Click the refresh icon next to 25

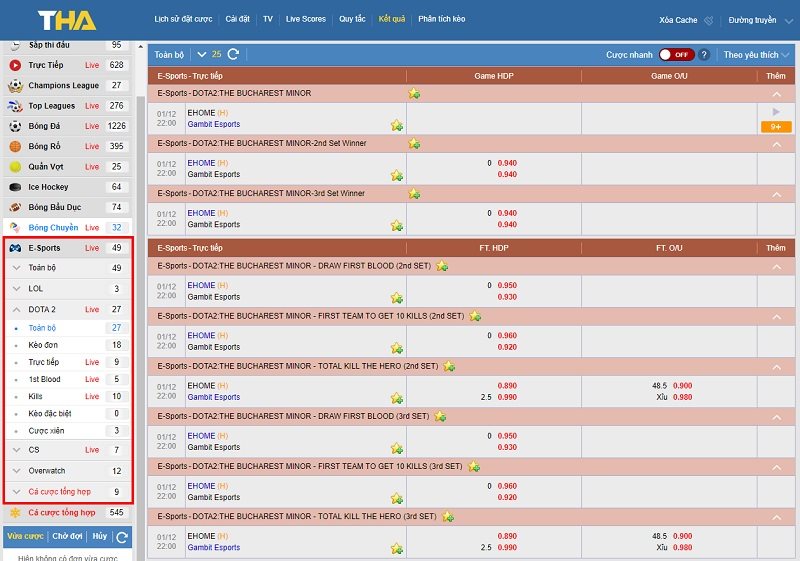click(x=233, y=54)
